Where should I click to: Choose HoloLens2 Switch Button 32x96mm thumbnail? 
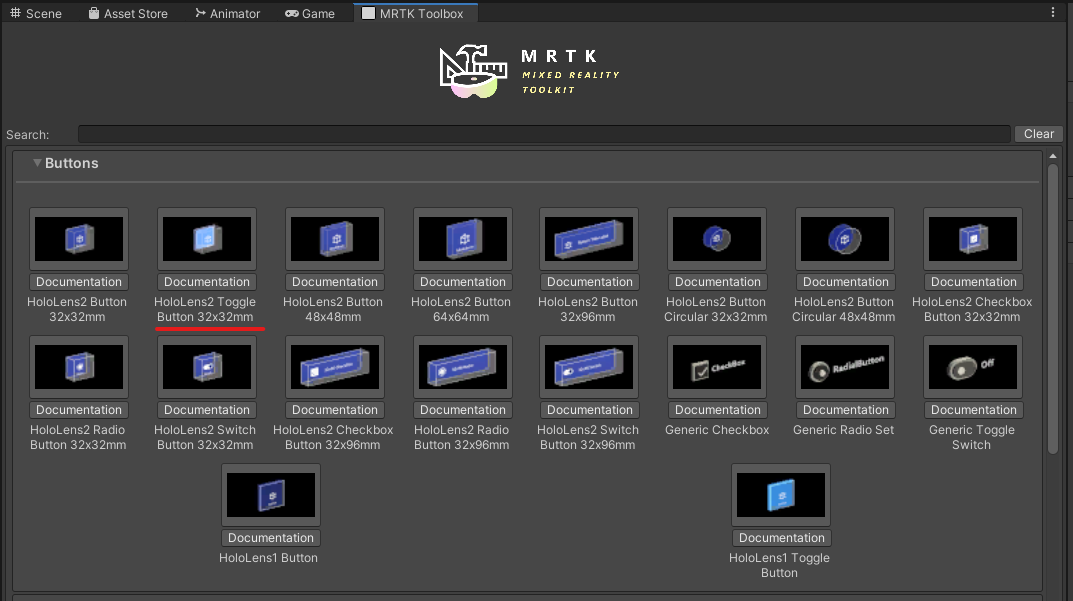pyautogui.click(x=589, y=367)
